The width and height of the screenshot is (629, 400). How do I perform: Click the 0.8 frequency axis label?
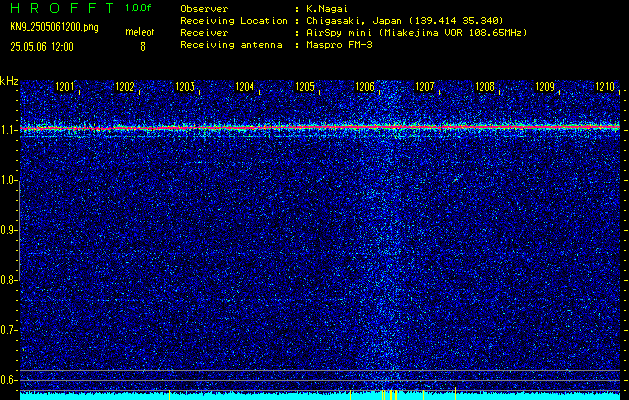(8, 280)
